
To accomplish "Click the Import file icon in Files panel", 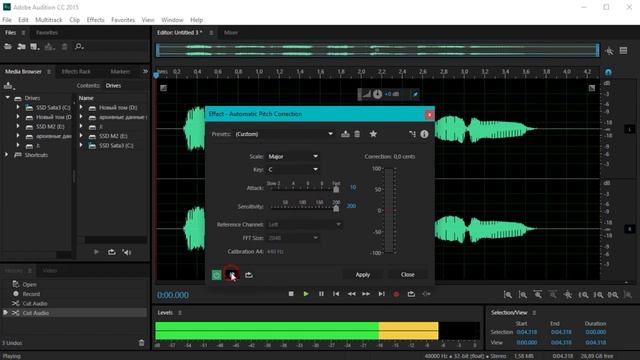I will coord(21,47).
